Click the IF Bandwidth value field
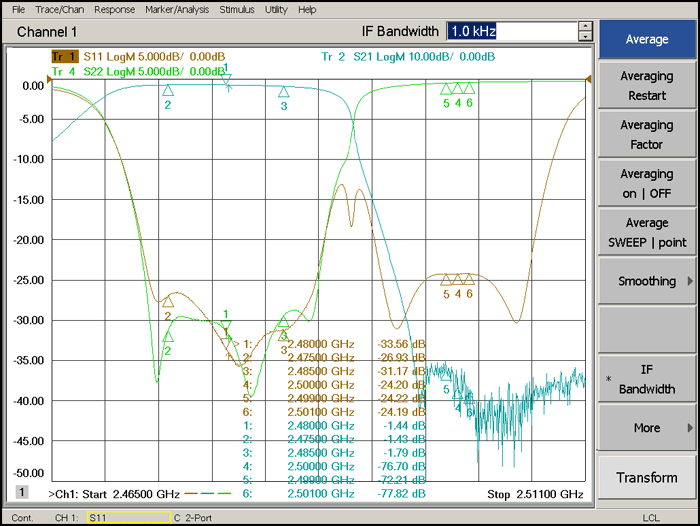 [x=512, y=31]
